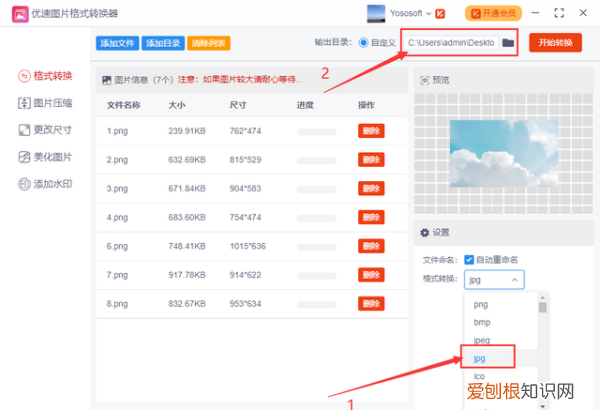Click 添加目录 to add a folder

point(163,43)
